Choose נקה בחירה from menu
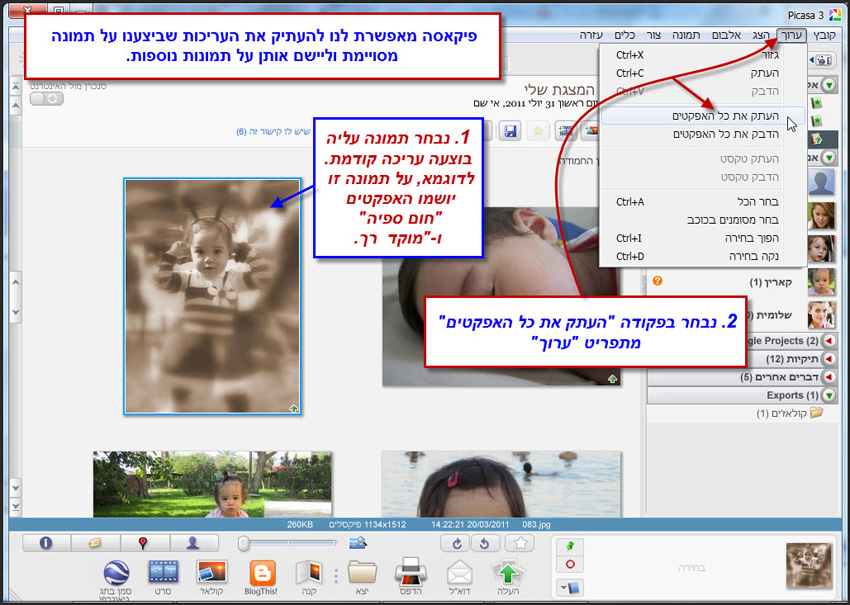 [x=703, y=256]
